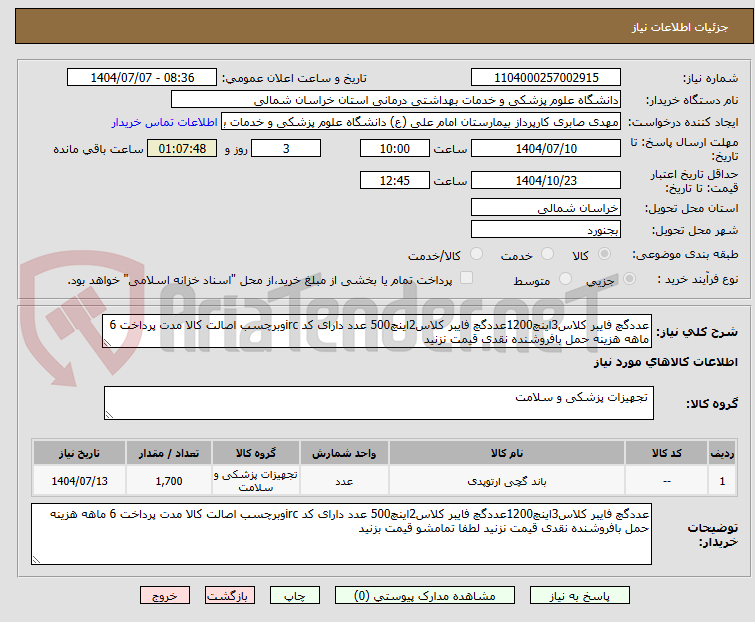Select the متوسط purchase type radio
This screenshot has width=755, height=622.
[565, 279]
